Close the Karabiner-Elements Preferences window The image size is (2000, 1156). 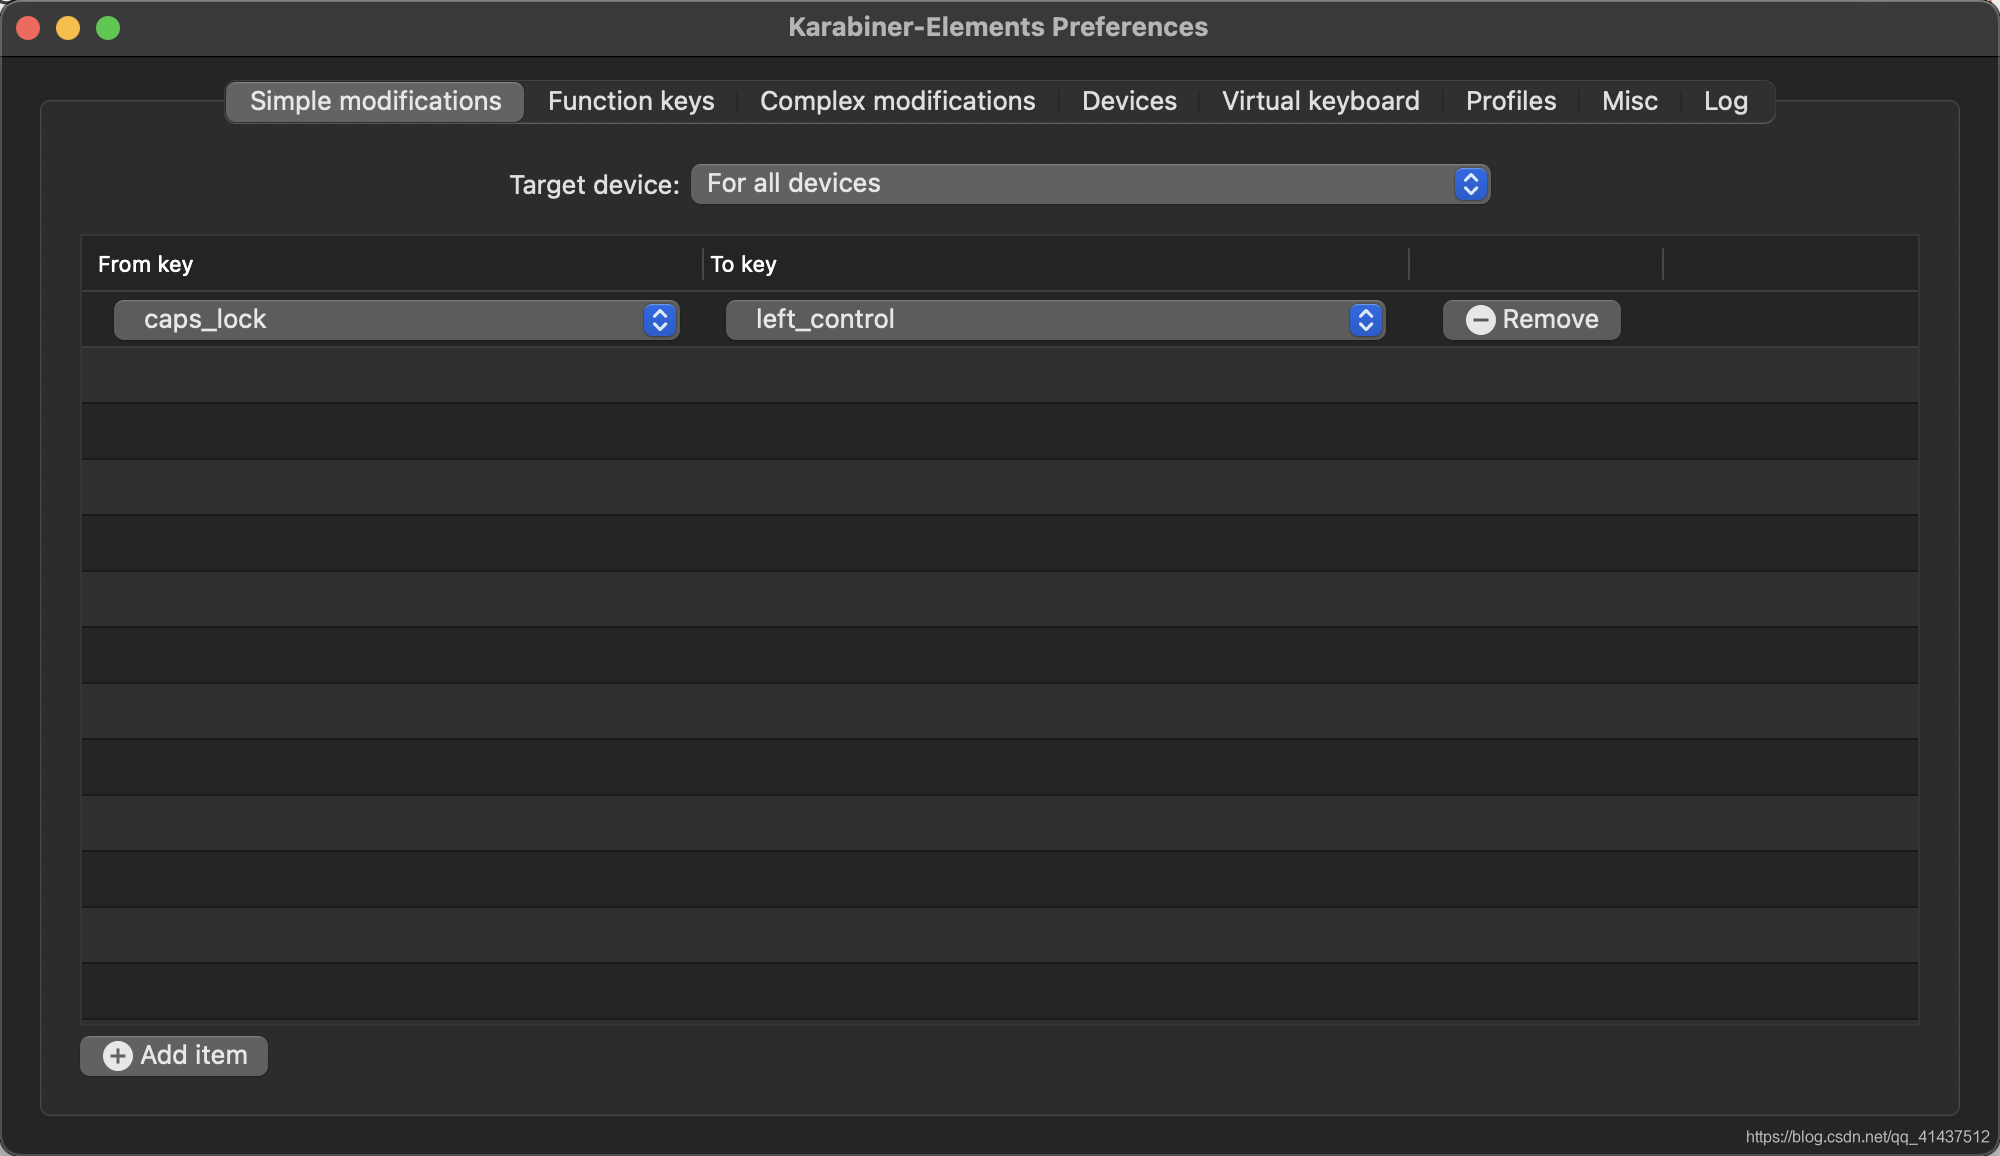[x=28, y=28]
